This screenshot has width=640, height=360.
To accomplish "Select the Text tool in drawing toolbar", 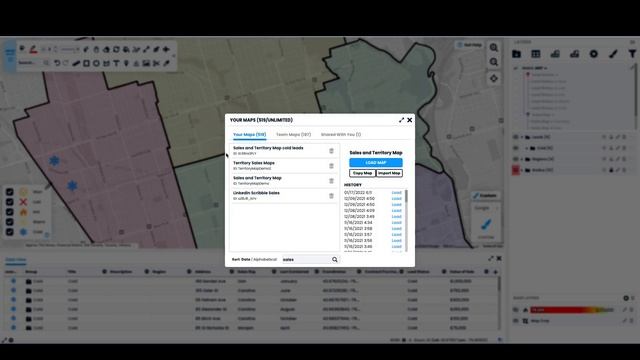I will (116, 63).
